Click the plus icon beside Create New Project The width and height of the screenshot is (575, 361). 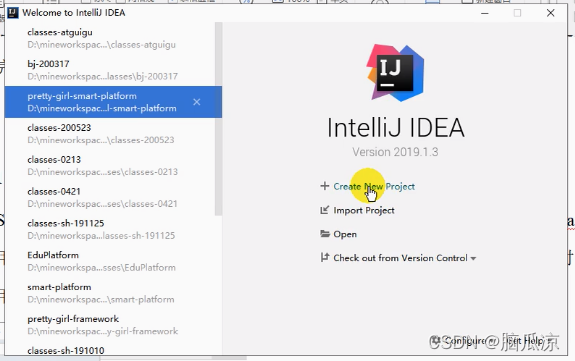point(325,186)
